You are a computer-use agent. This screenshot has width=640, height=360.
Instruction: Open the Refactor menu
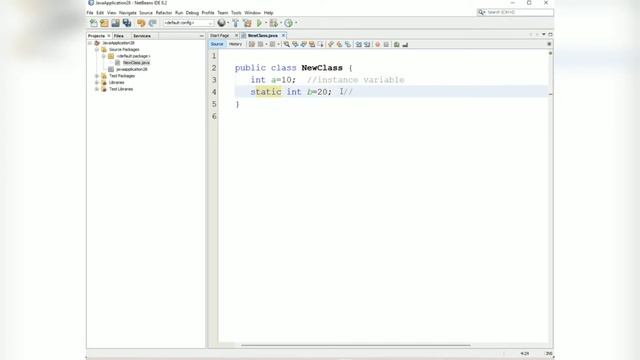164,13
